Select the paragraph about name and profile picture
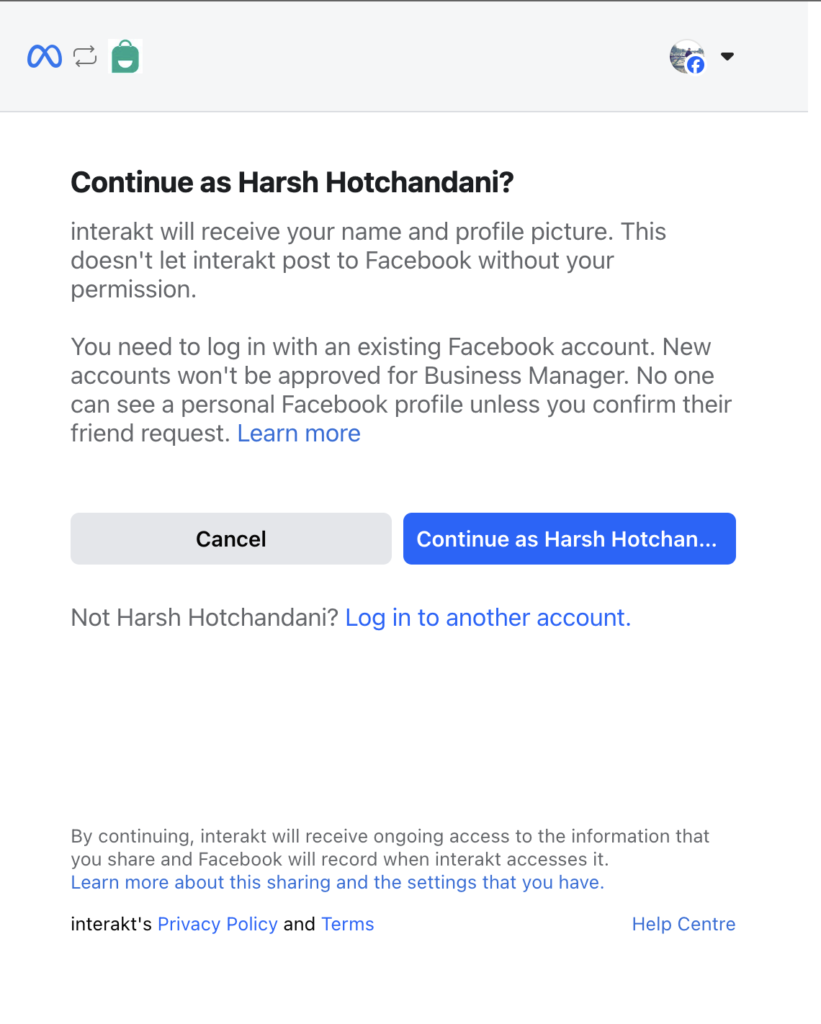Viewport: 821px width, 1024px height. coord(368,261)
